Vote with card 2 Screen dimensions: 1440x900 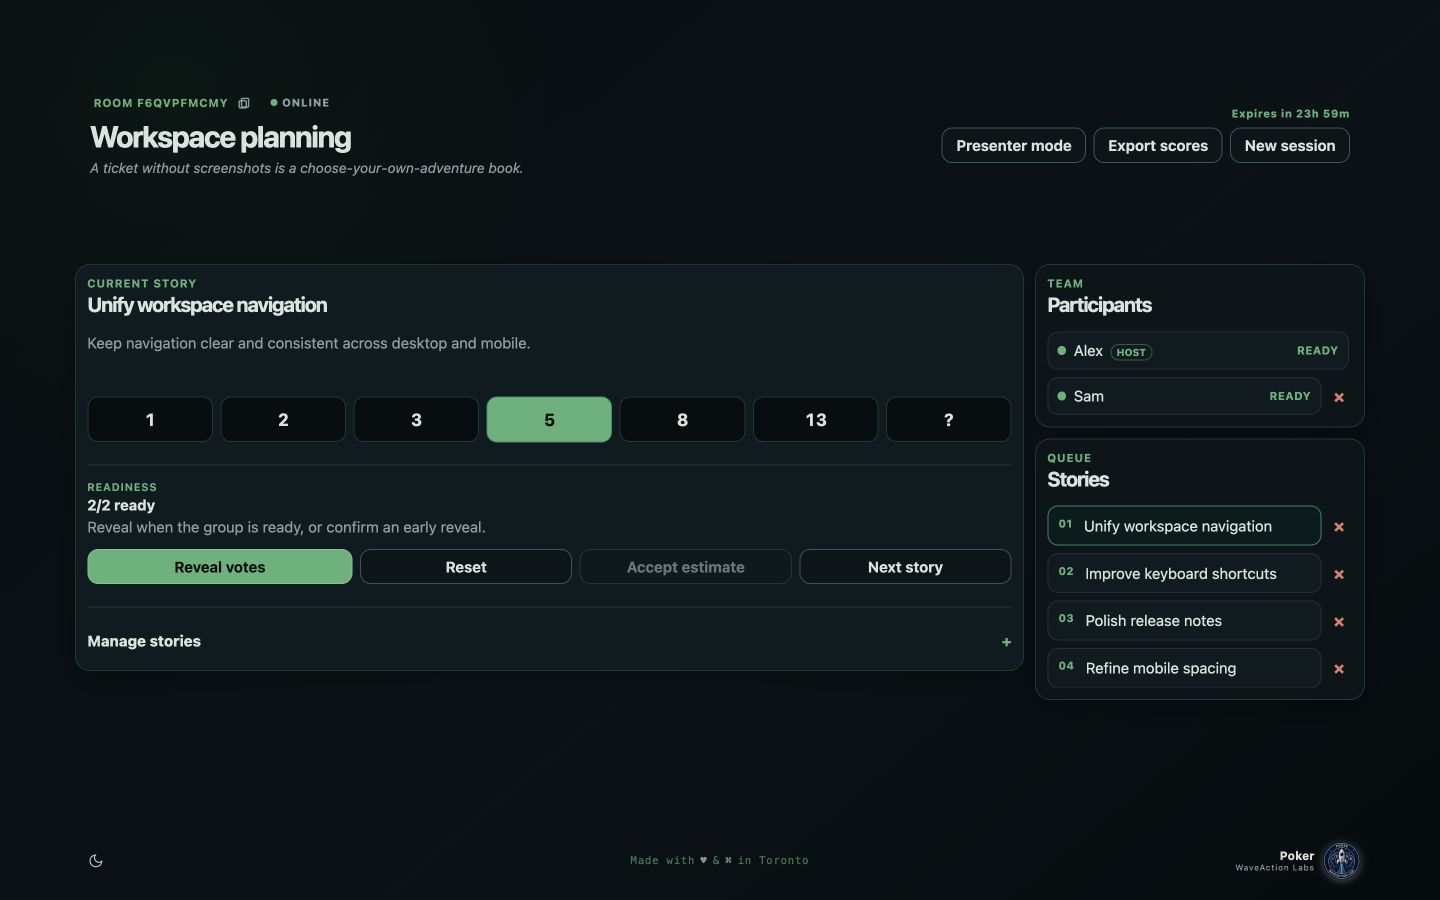click(x=283, y=420)
